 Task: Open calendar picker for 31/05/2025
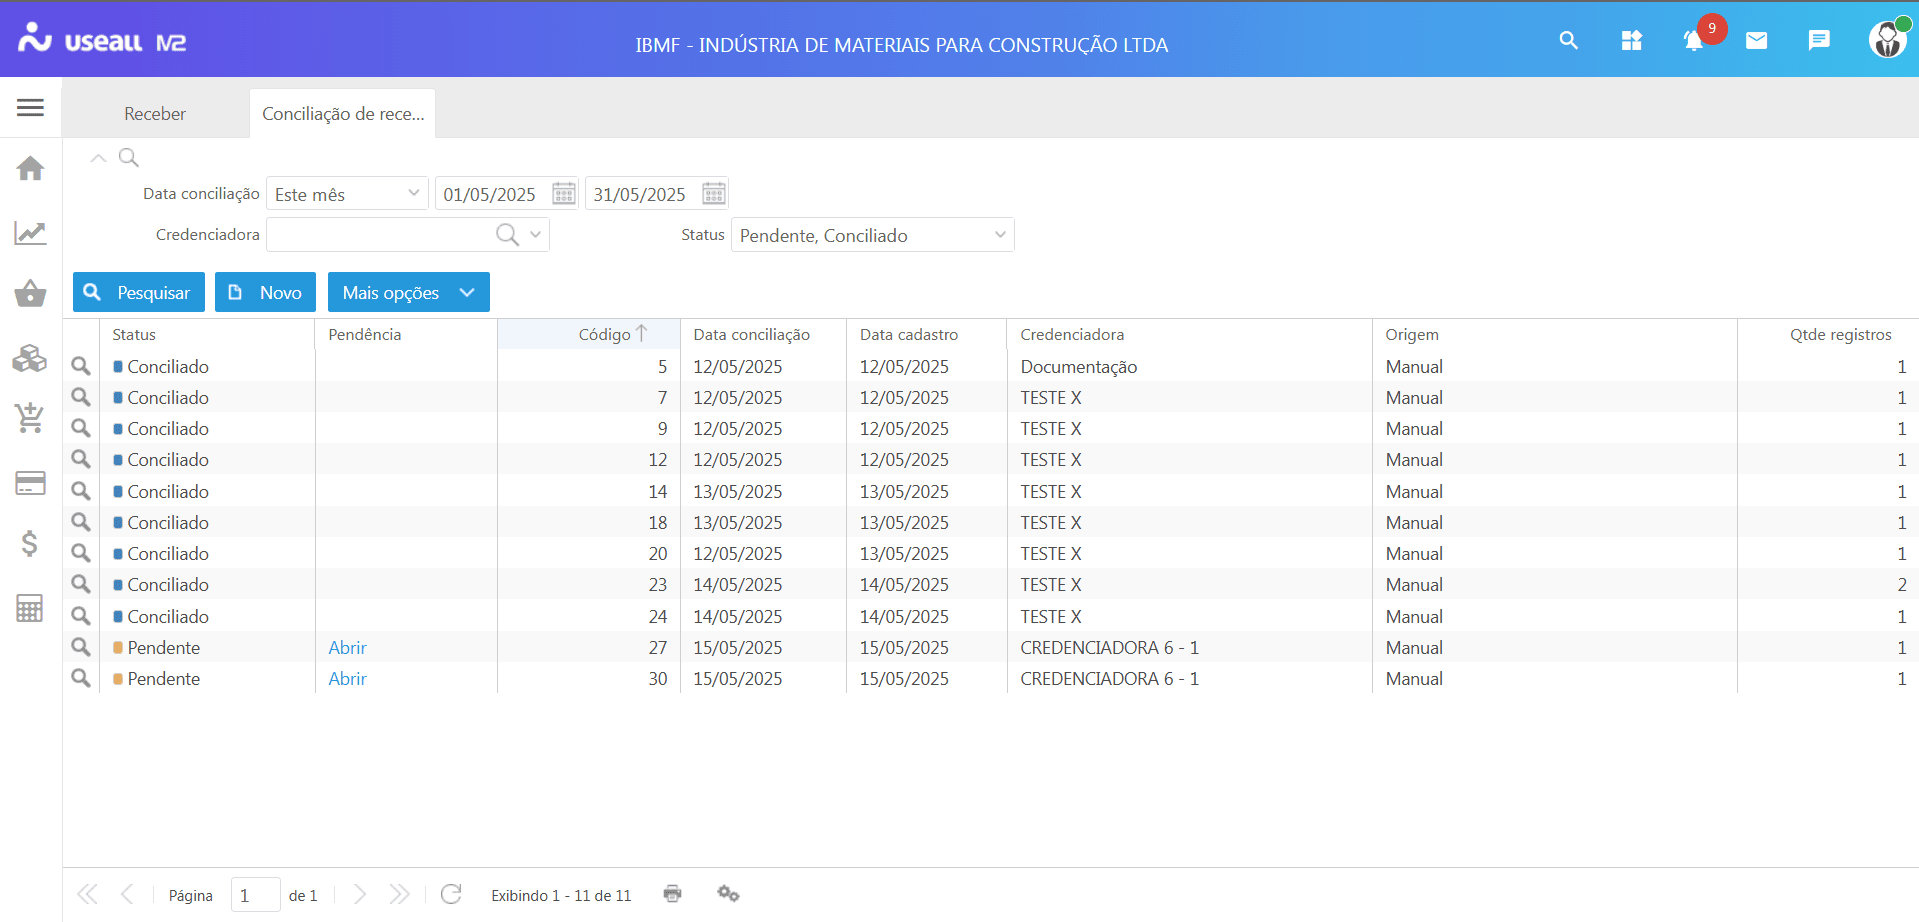[x=714, y=193]
